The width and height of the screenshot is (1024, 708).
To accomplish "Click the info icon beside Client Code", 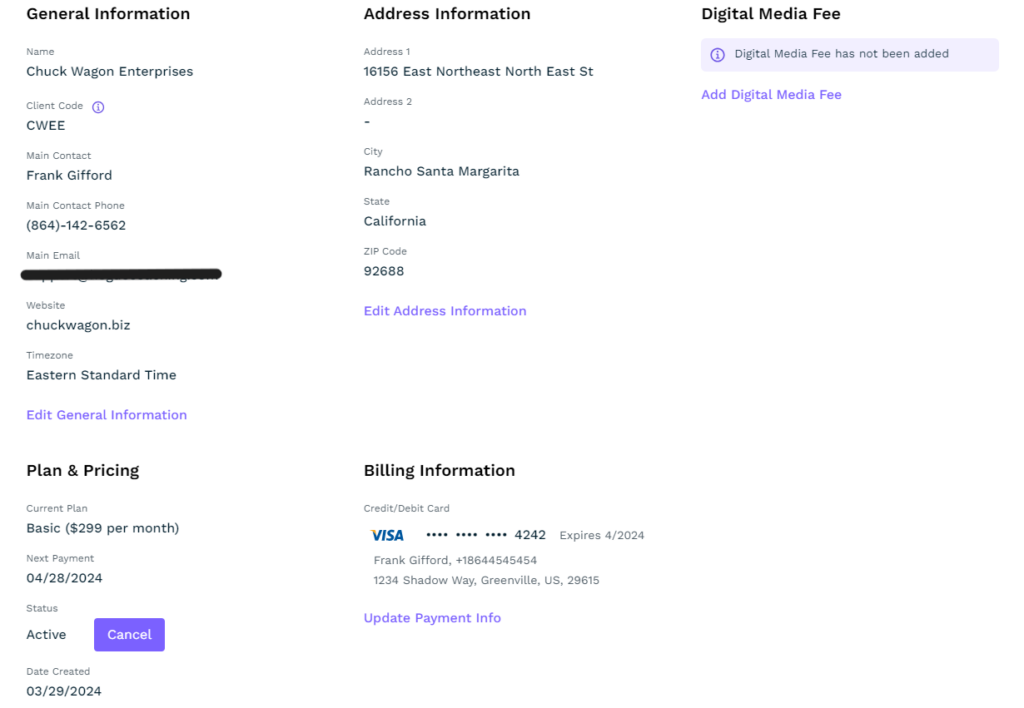I will click(98, 106).
